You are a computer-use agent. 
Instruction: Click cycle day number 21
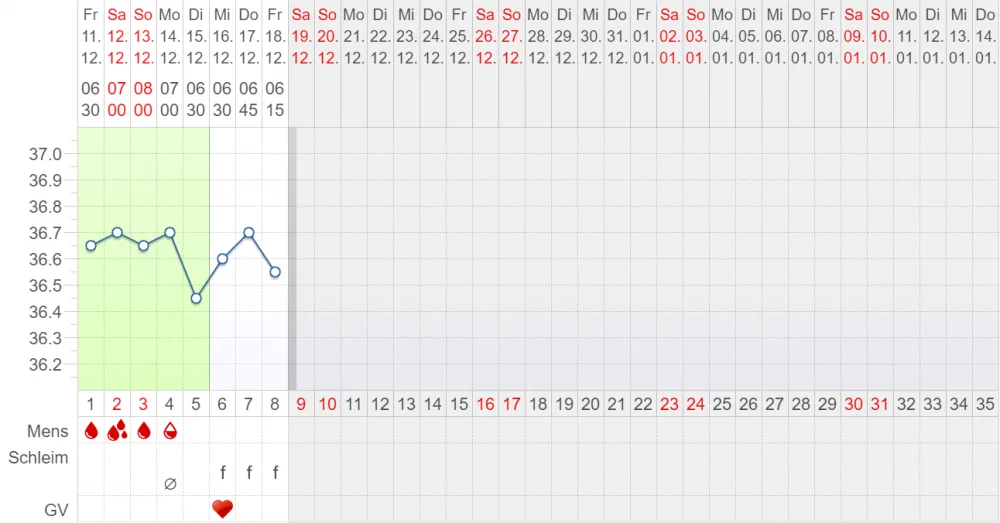coord(617,404)
